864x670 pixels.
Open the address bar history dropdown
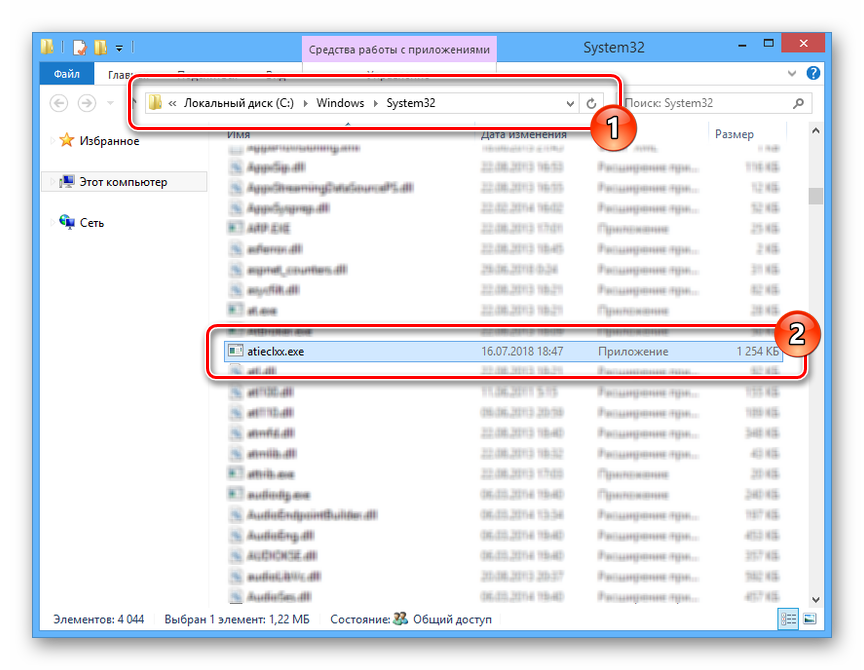[570, 103]
